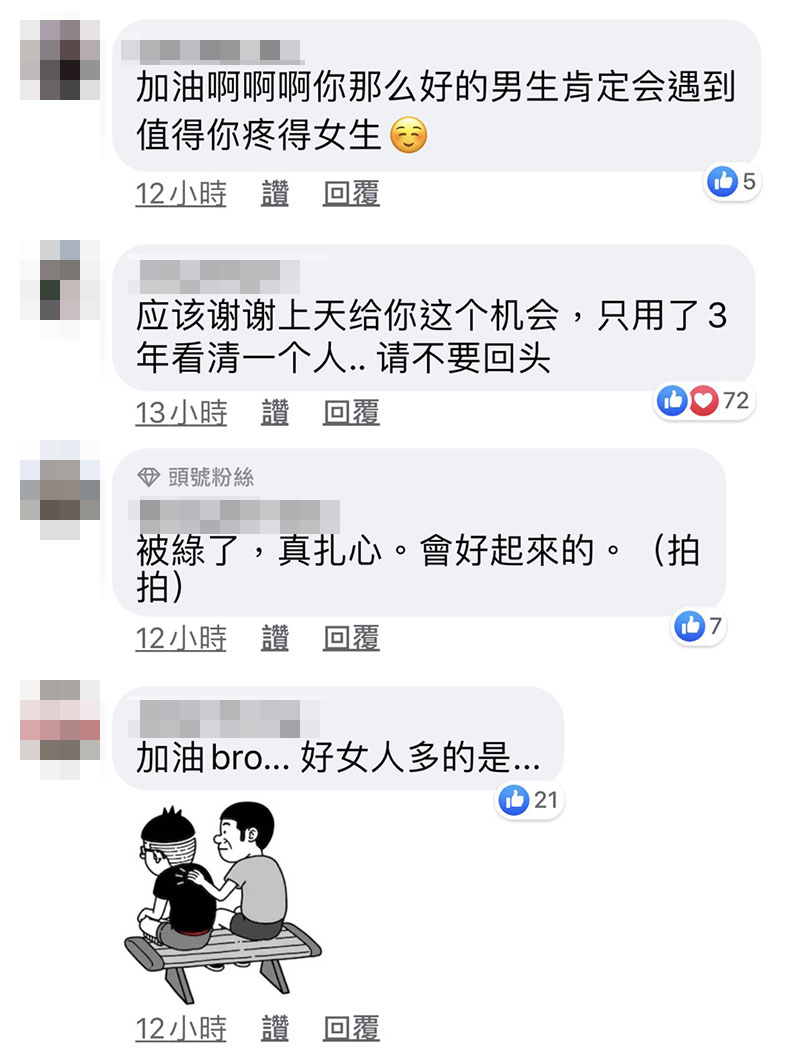Open the bench sticker image

point(223,902)
